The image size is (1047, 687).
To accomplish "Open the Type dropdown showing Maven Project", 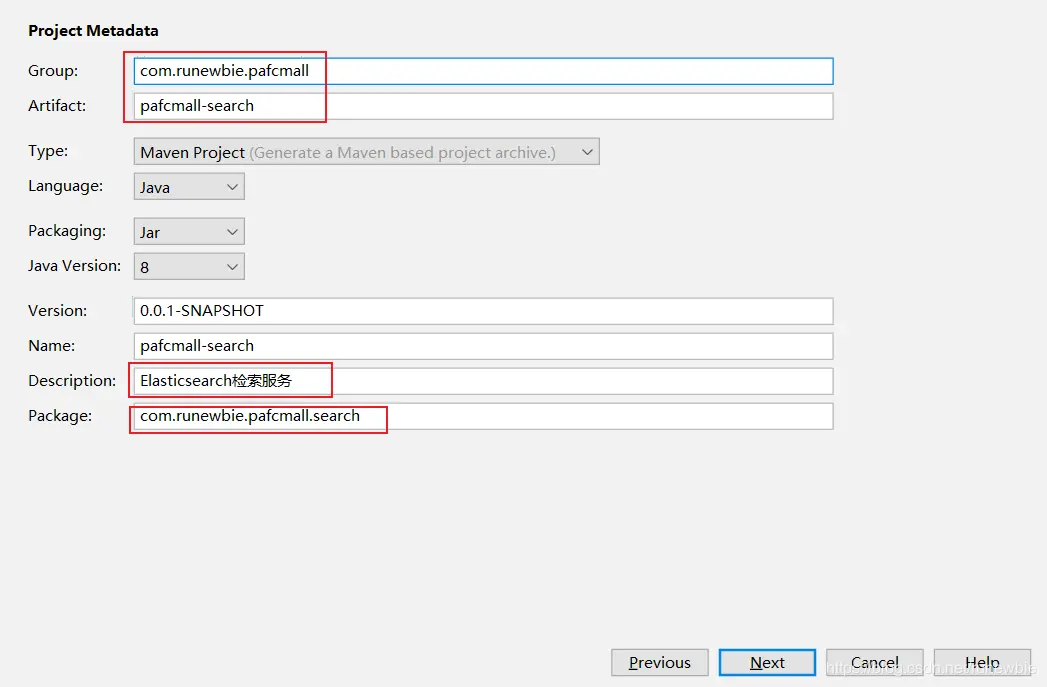I will pos(367,152).
